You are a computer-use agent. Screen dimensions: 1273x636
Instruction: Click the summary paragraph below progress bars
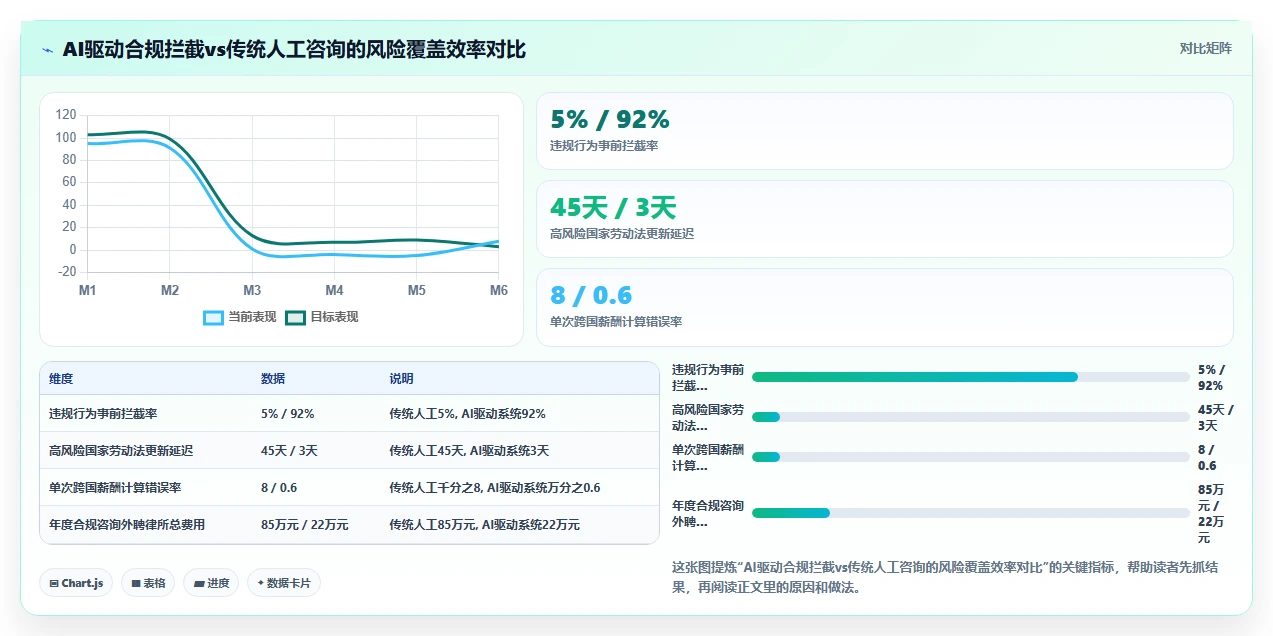(x=945, y=577)
